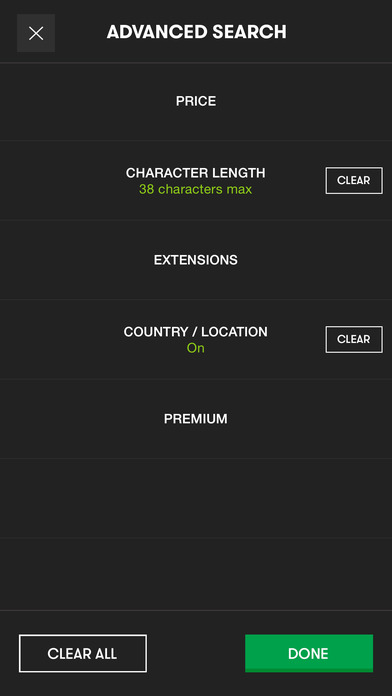Close the Advanced Search panel with X
Viewport: 392px width, 696px height.
[x=36, y=33]
